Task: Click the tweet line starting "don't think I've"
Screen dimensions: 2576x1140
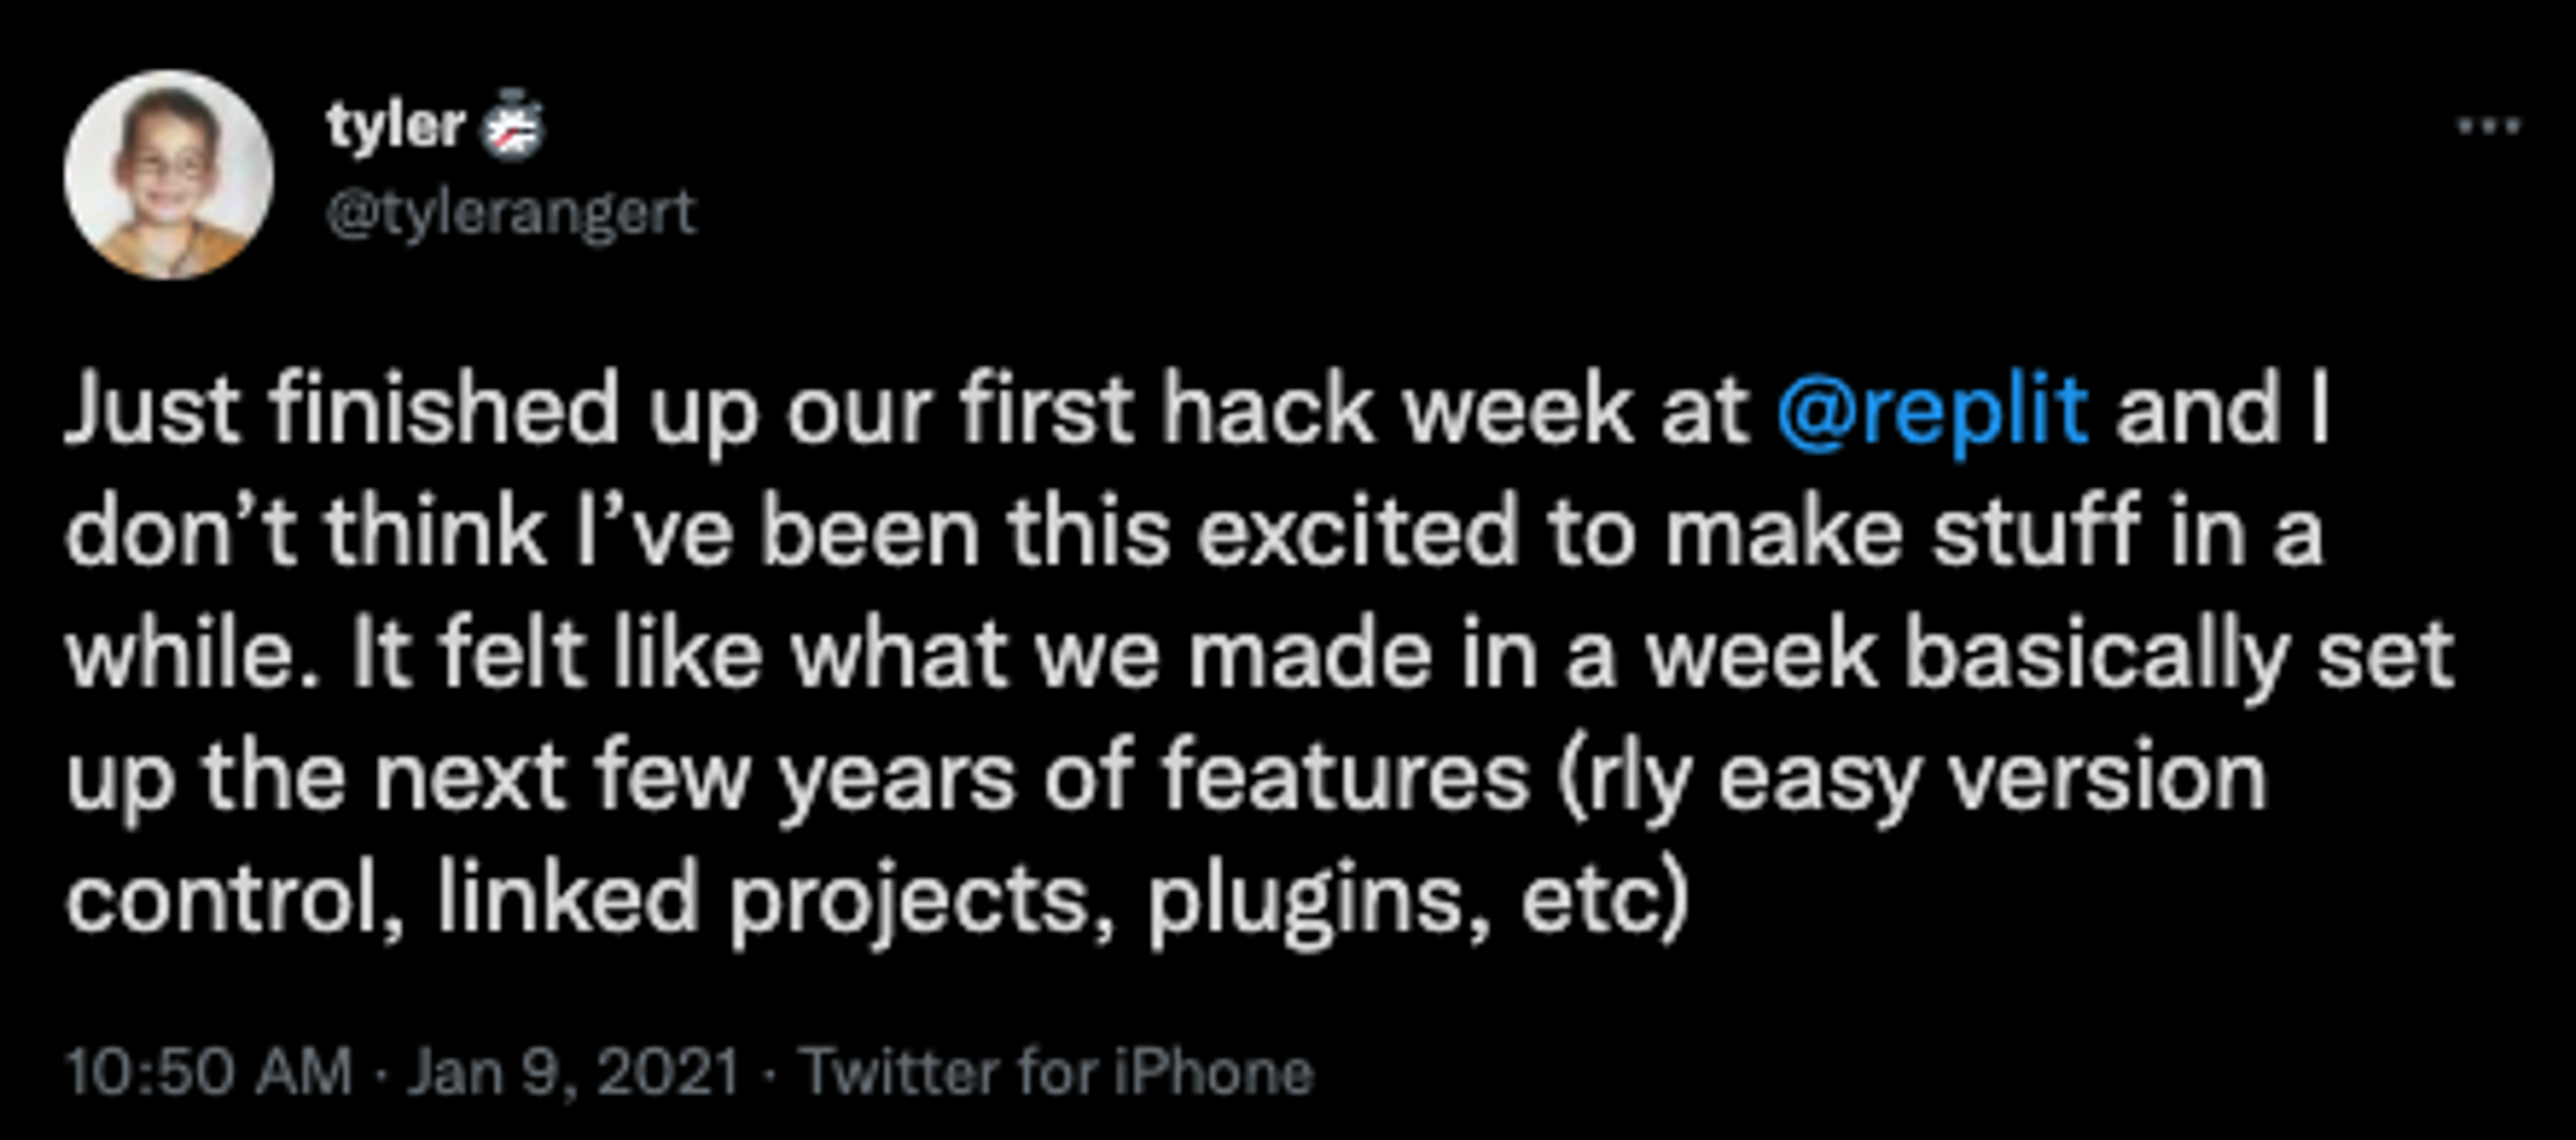Action: click(1194, 531)
